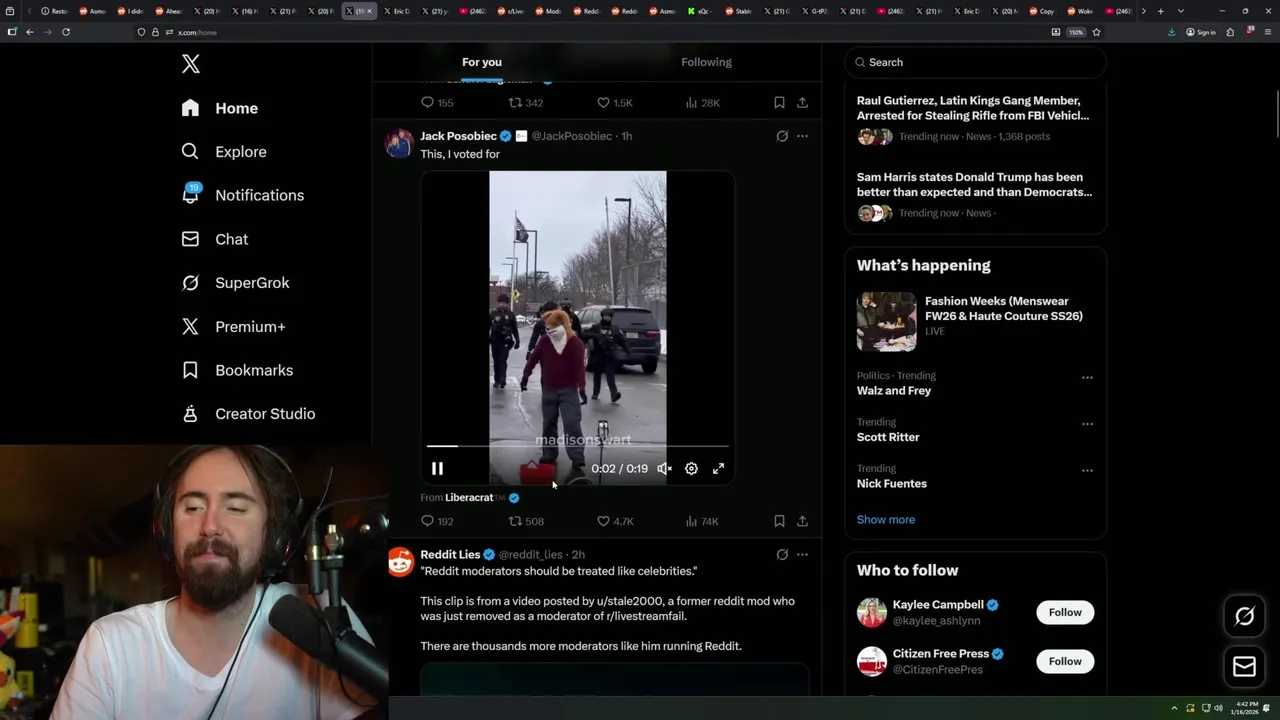Seek on the video progress bar
The width and height of the screenshot is (1280, 720).
(578, 446)
